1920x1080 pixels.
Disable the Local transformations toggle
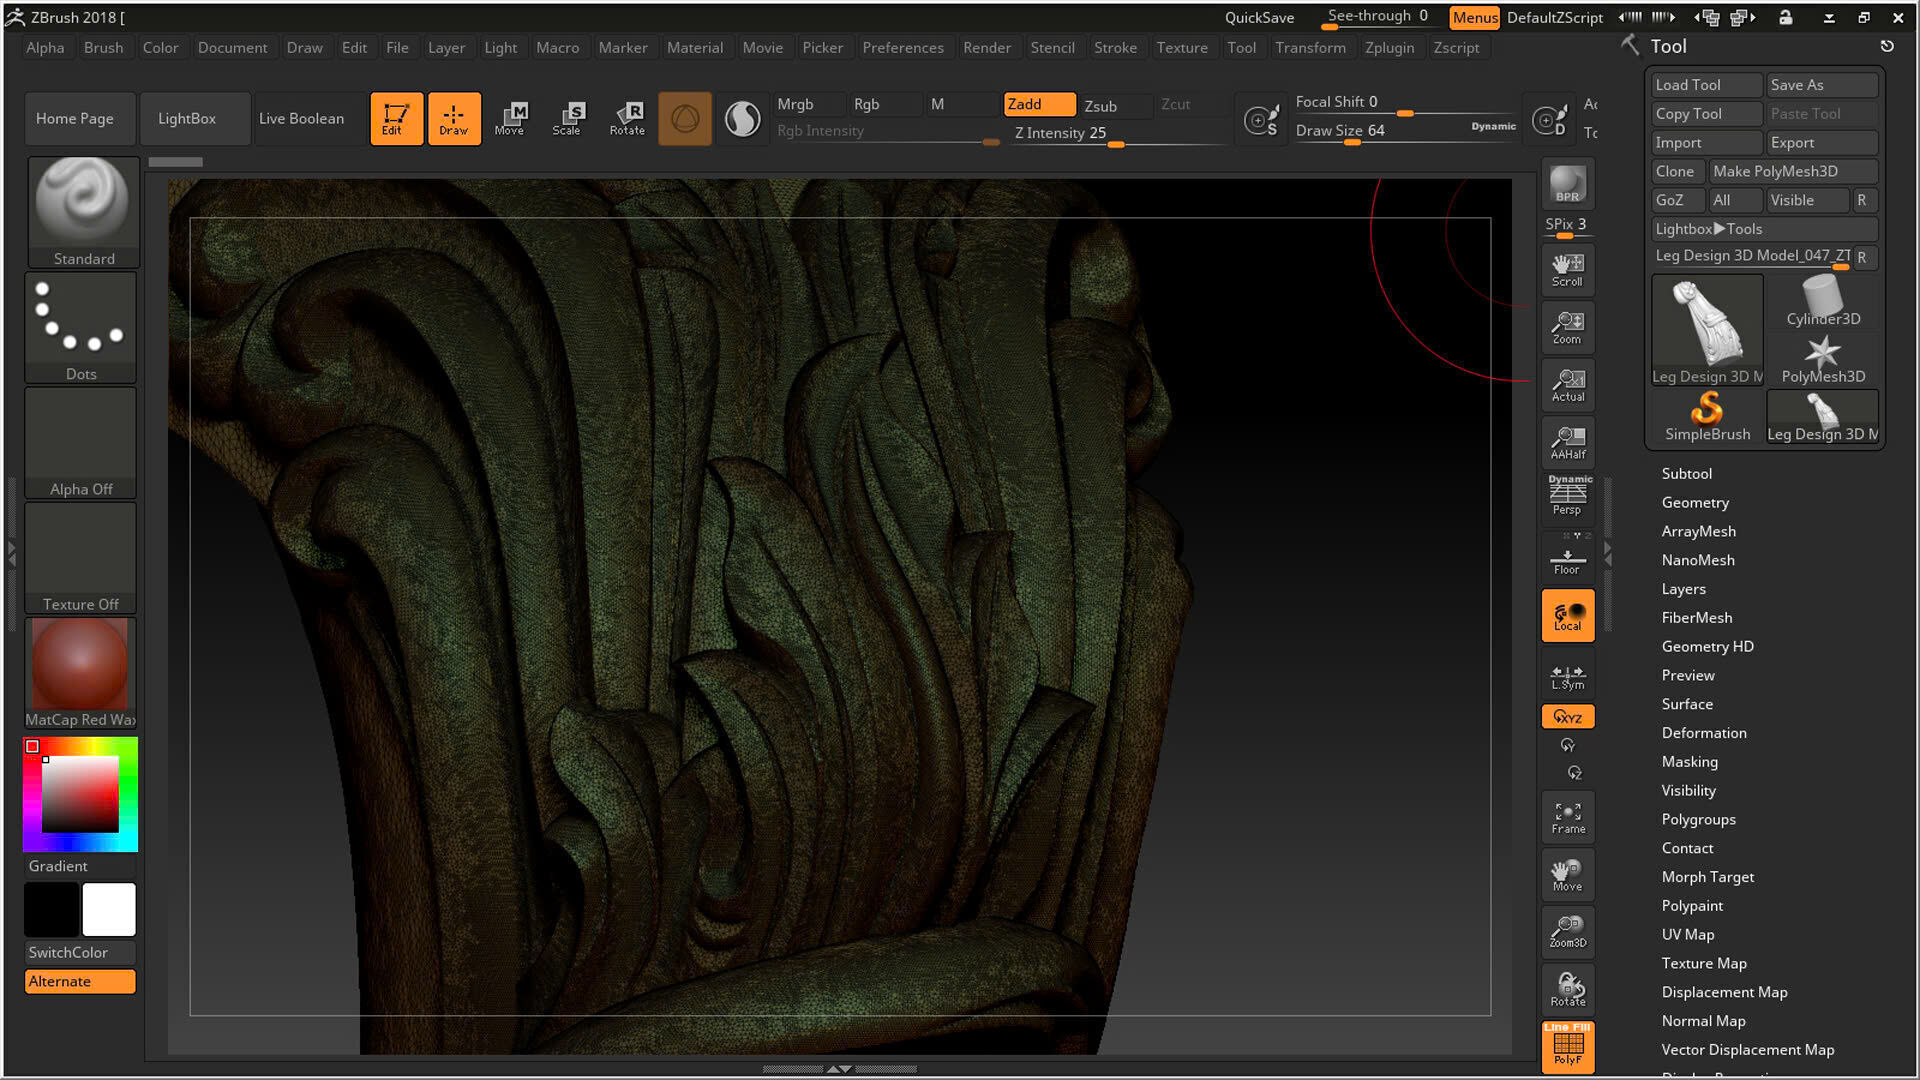click(x=1567, y=615)
